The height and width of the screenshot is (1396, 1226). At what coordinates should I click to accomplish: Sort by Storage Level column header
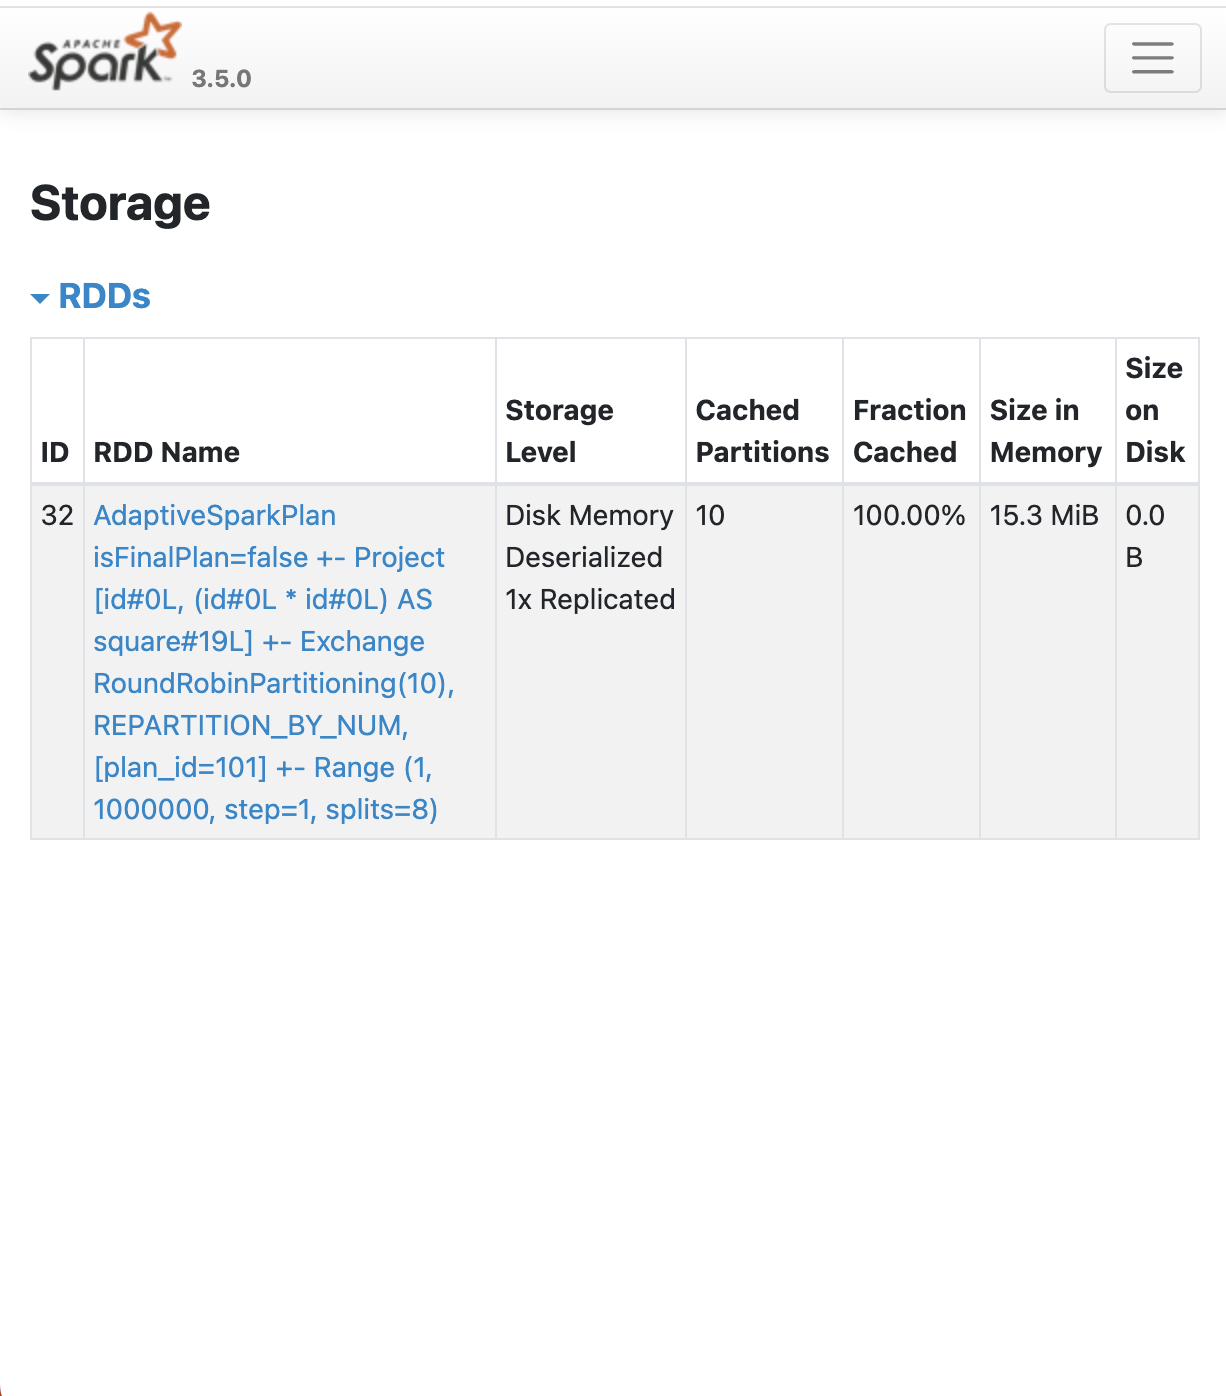coord(559,431)
